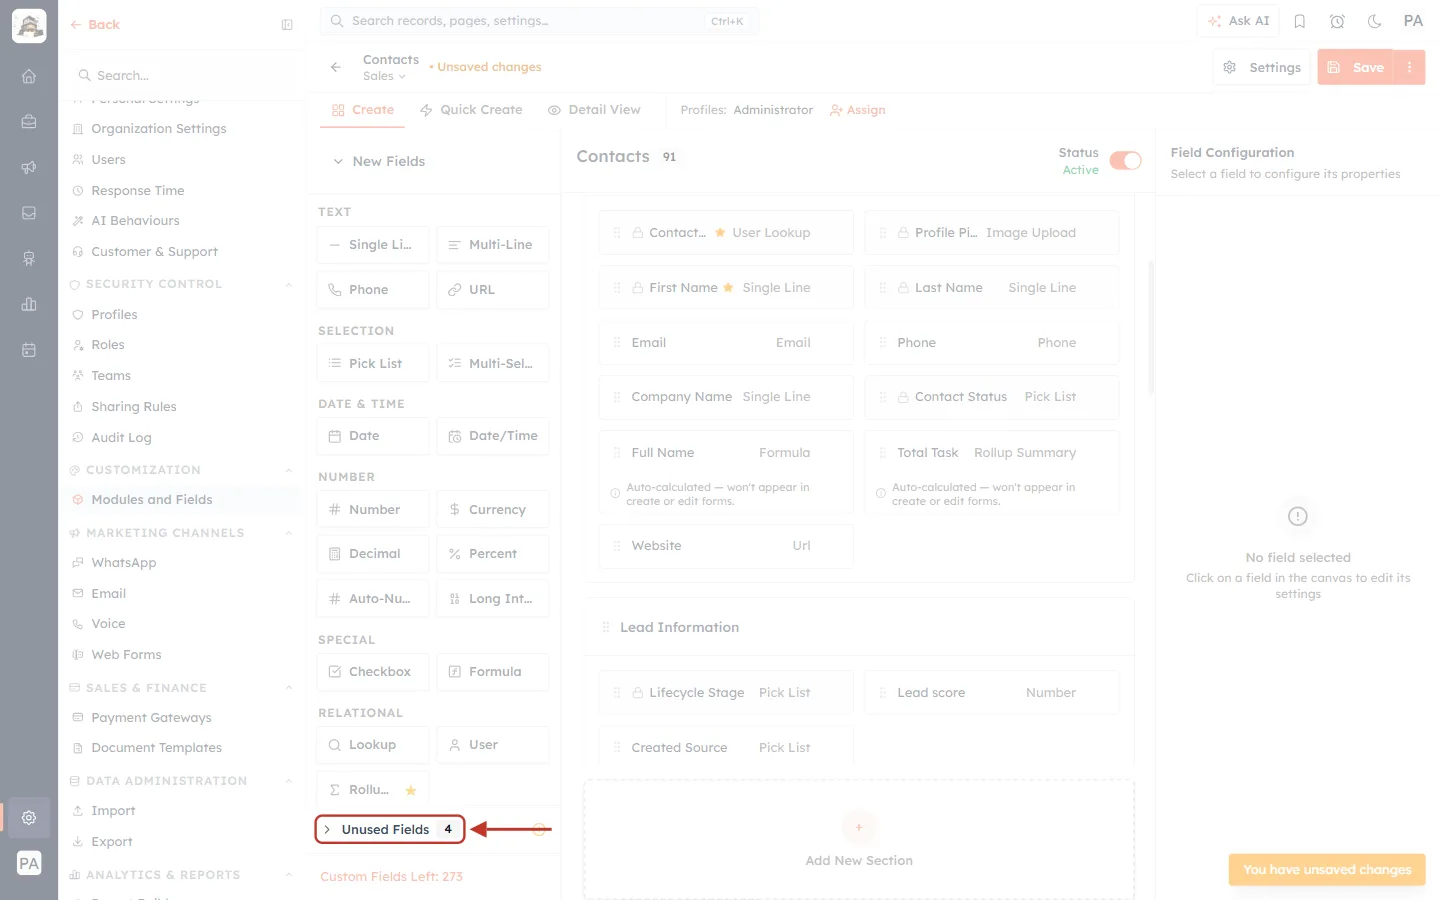Select the Lead score field on canvas
The width and height of the screenshot is (1440, 900).
pos(991,693)
